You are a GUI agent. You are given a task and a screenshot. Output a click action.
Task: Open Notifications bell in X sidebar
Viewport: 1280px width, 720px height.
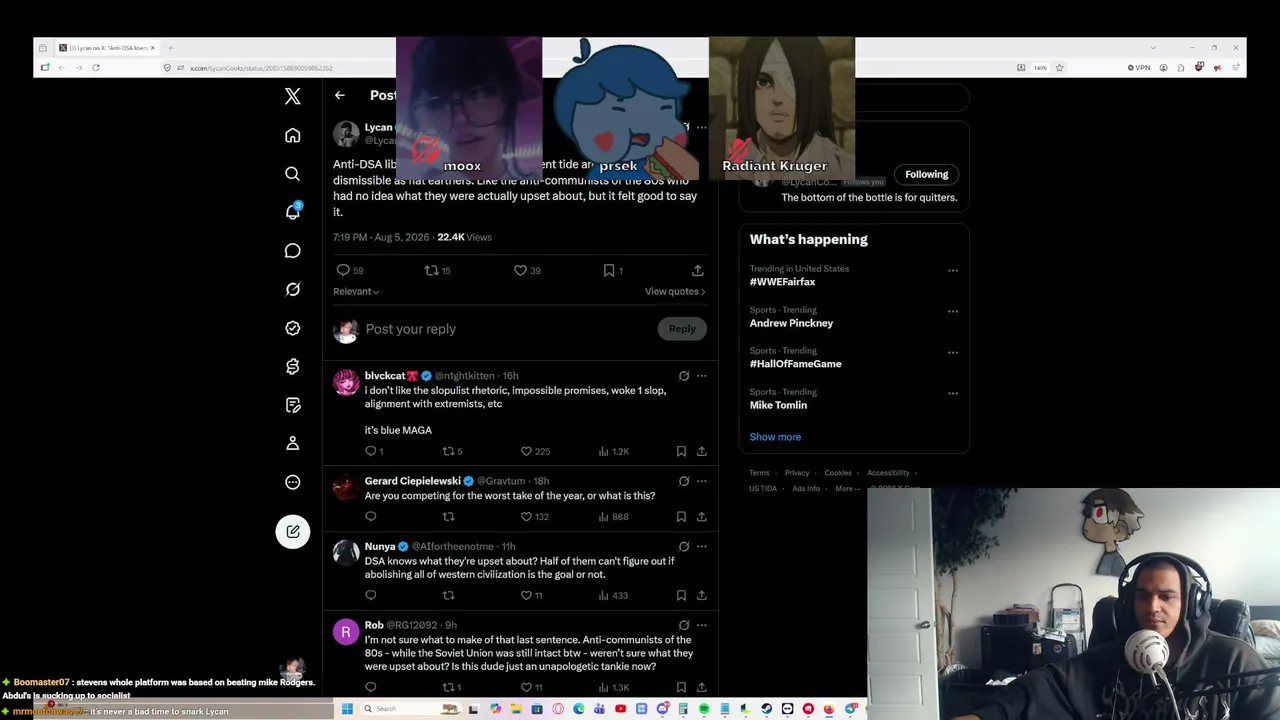coord(292,211)
